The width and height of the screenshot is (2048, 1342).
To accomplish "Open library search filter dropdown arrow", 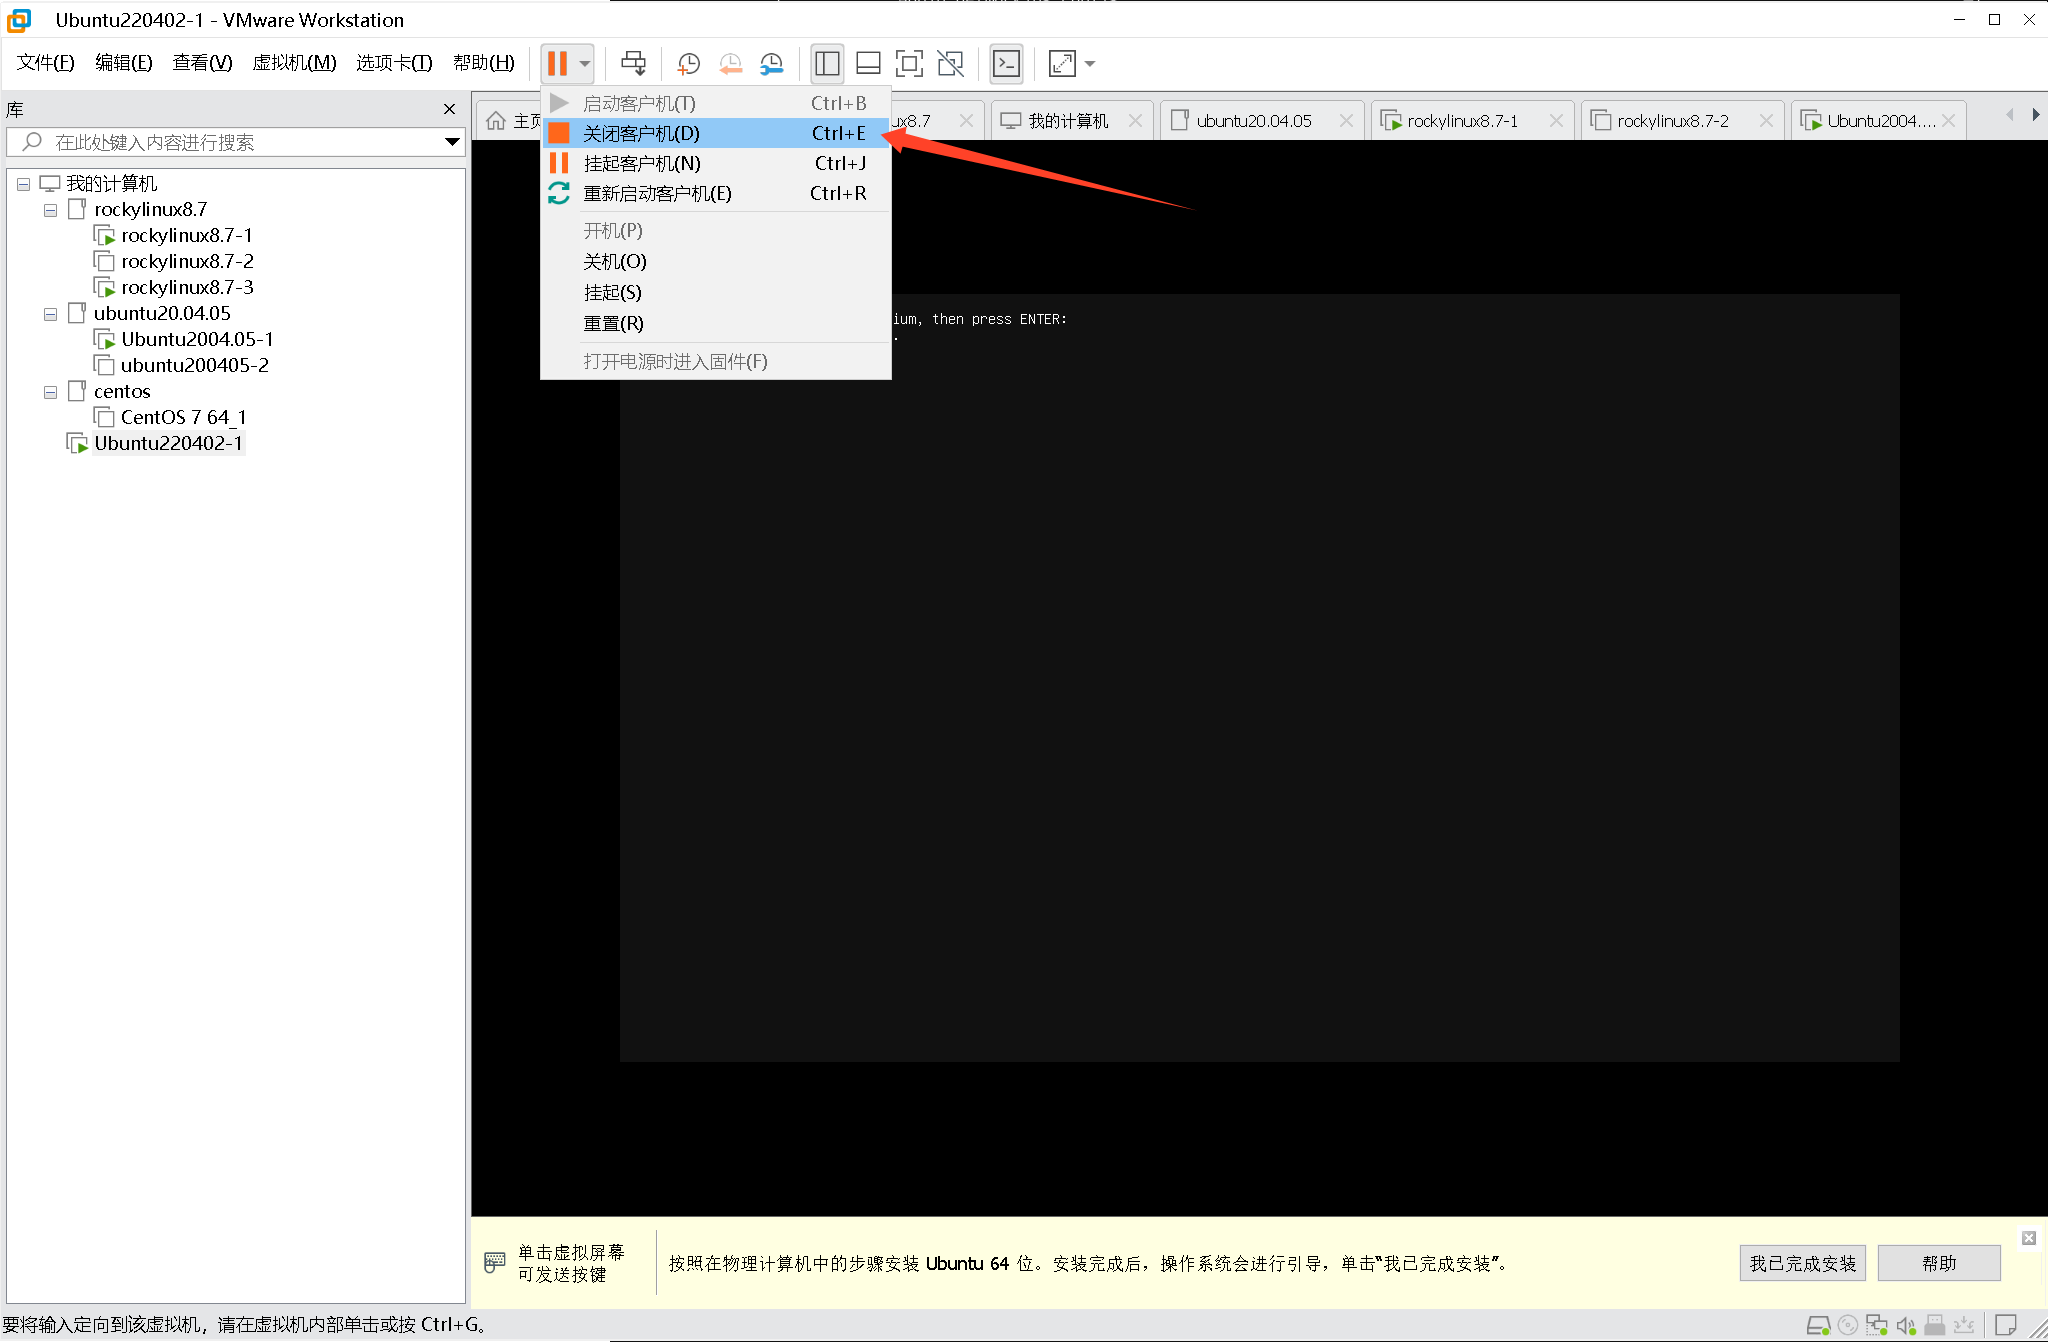I will click(x=452, y=142).
